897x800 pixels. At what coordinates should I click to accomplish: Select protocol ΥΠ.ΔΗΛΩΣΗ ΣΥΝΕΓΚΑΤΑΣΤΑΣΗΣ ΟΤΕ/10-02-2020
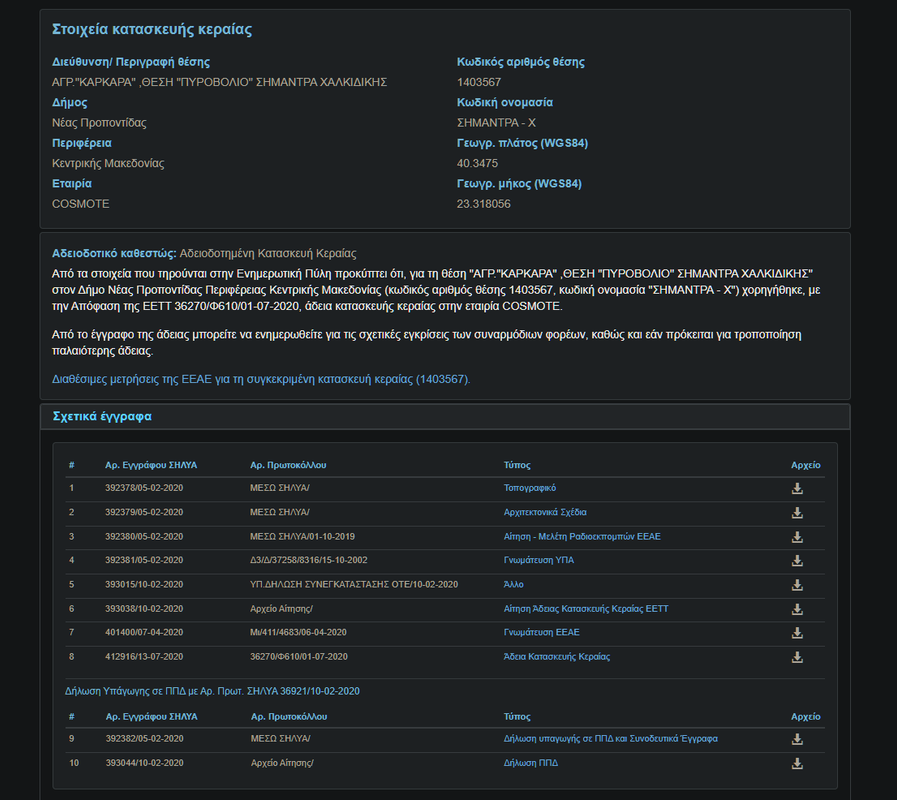(354, 584)
